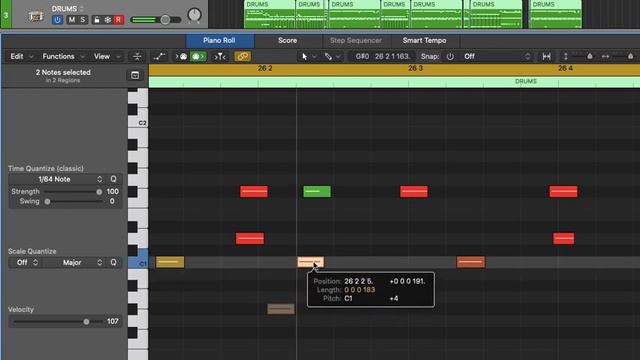Screen dimensions: 640x360
Task: Click the C2 piano key
Action: point(139,121)
